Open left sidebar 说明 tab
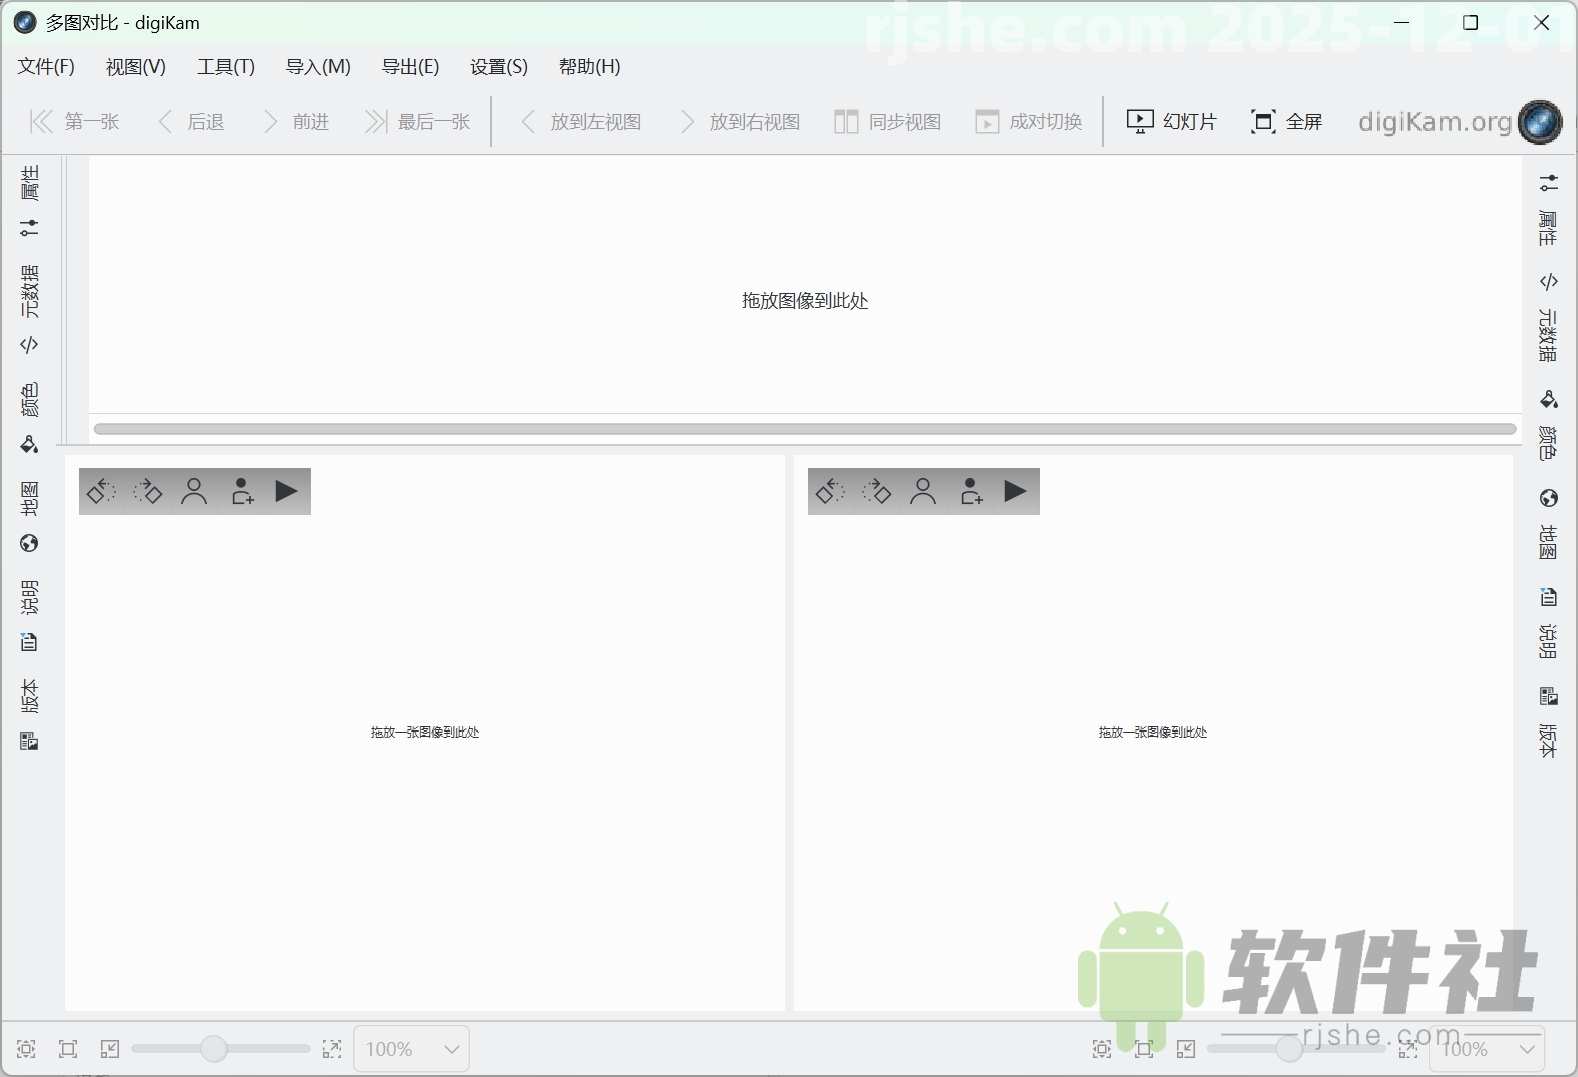Image resolution: width=1578 pixels, height=1077 pixels. pos(30,616)
